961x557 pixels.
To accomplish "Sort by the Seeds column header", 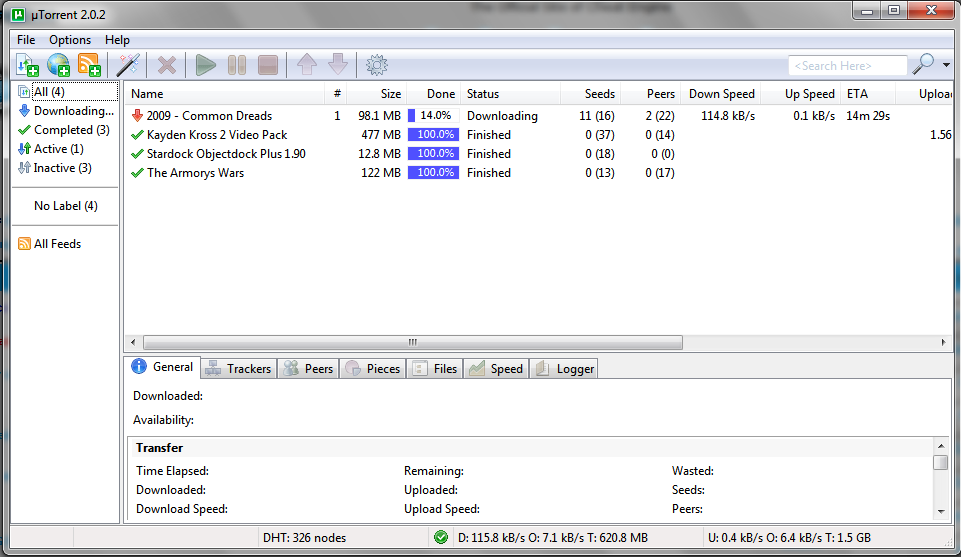I will (590, 94).
